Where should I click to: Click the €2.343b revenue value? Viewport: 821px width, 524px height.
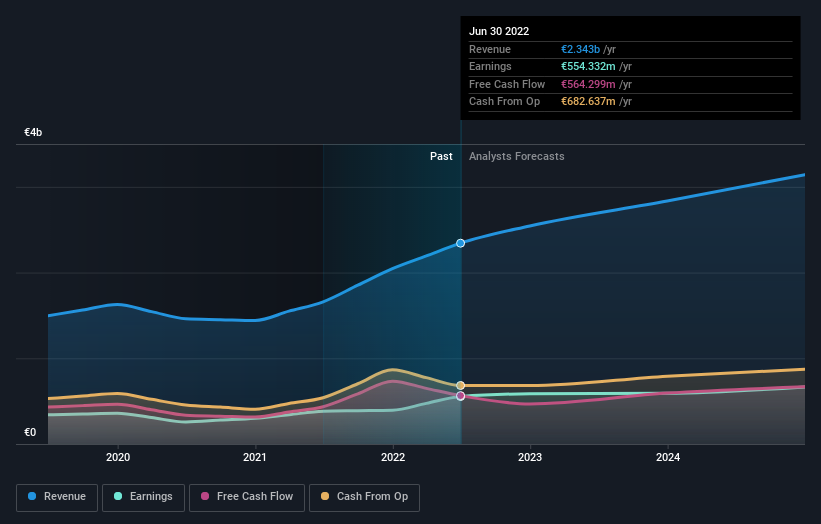pyautogui.click(x=580, y=49)
